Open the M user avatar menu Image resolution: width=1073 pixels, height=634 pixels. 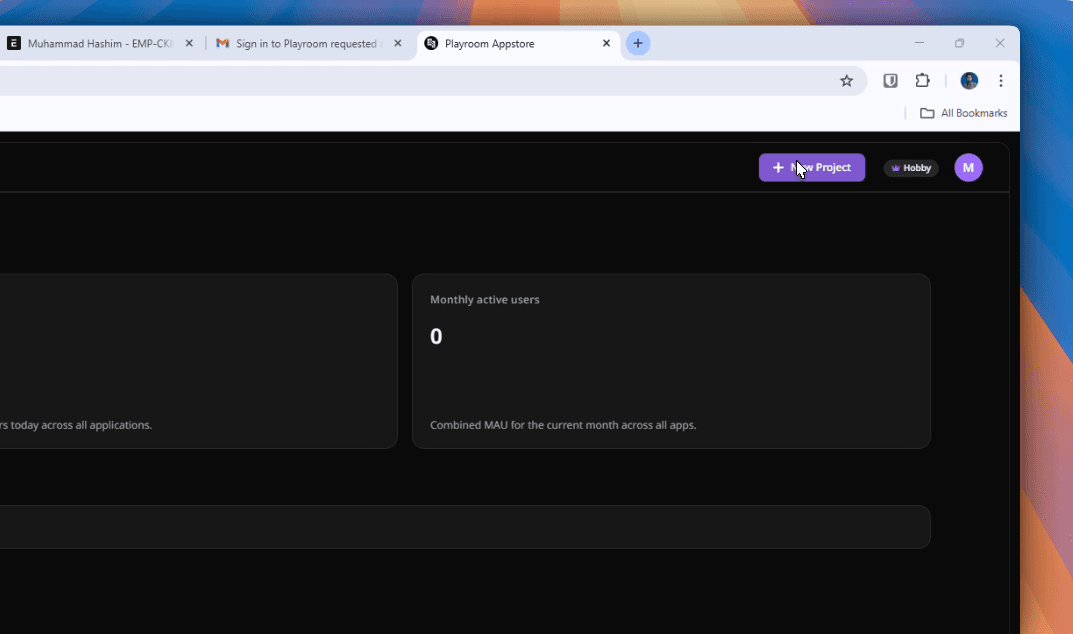click(x=968, y=168)
